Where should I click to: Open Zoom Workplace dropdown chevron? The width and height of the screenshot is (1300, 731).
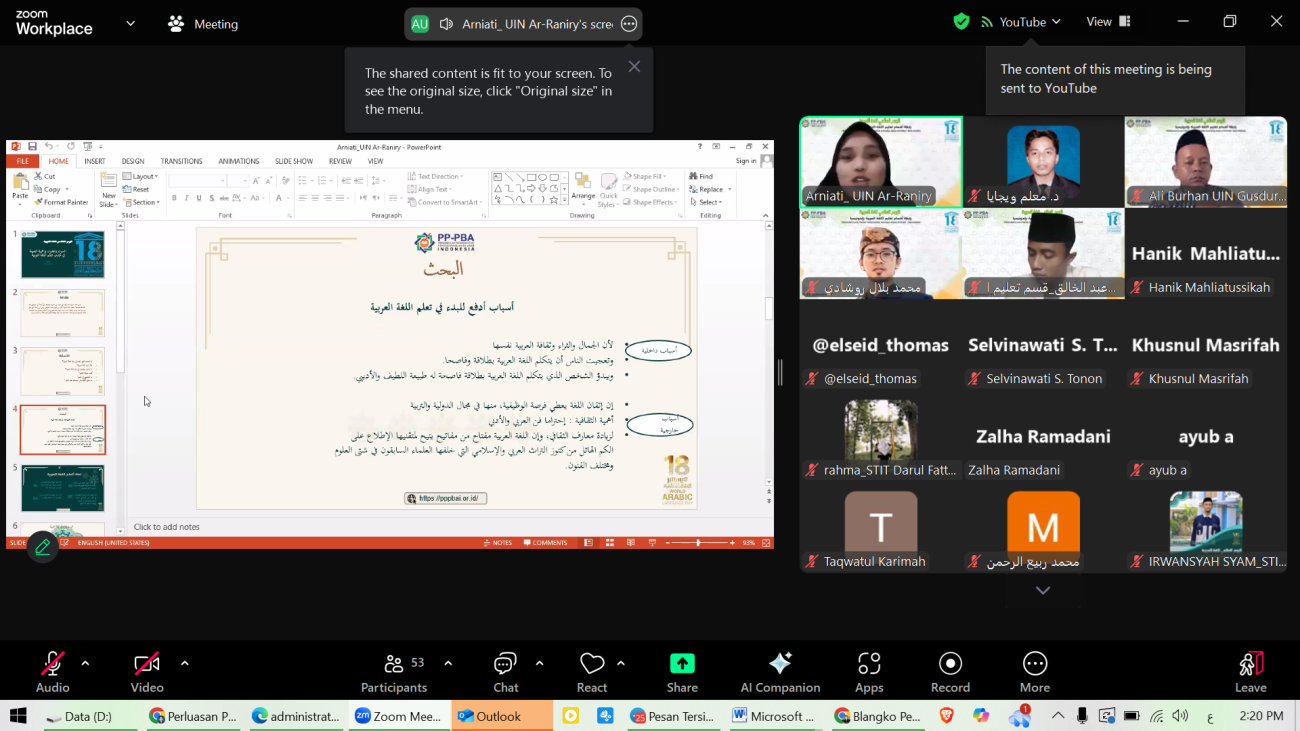pos(130,23)
